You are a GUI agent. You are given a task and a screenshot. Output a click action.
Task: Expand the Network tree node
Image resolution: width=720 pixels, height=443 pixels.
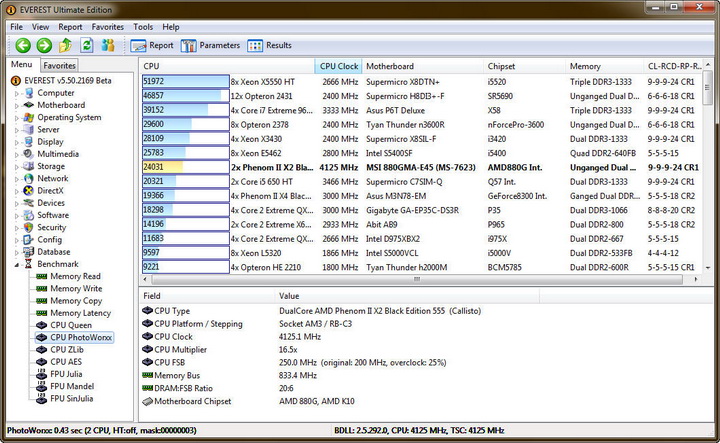(x=17, y=179)
